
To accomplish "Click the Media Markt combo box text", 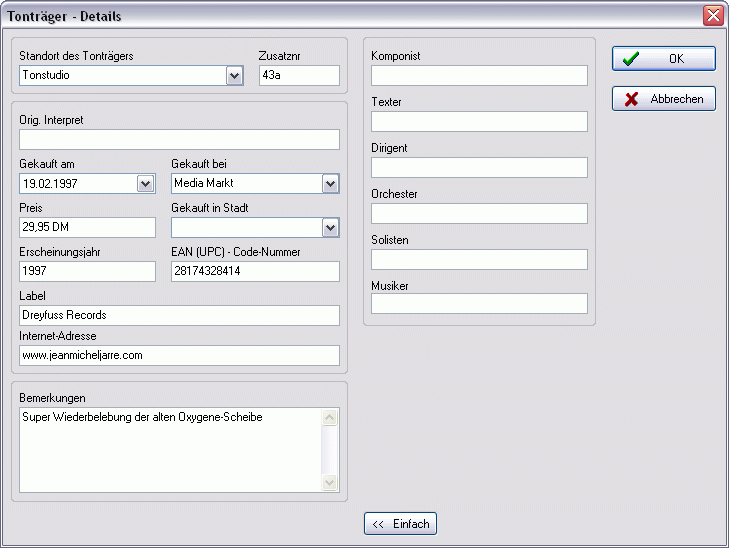I will coord(204,183).
